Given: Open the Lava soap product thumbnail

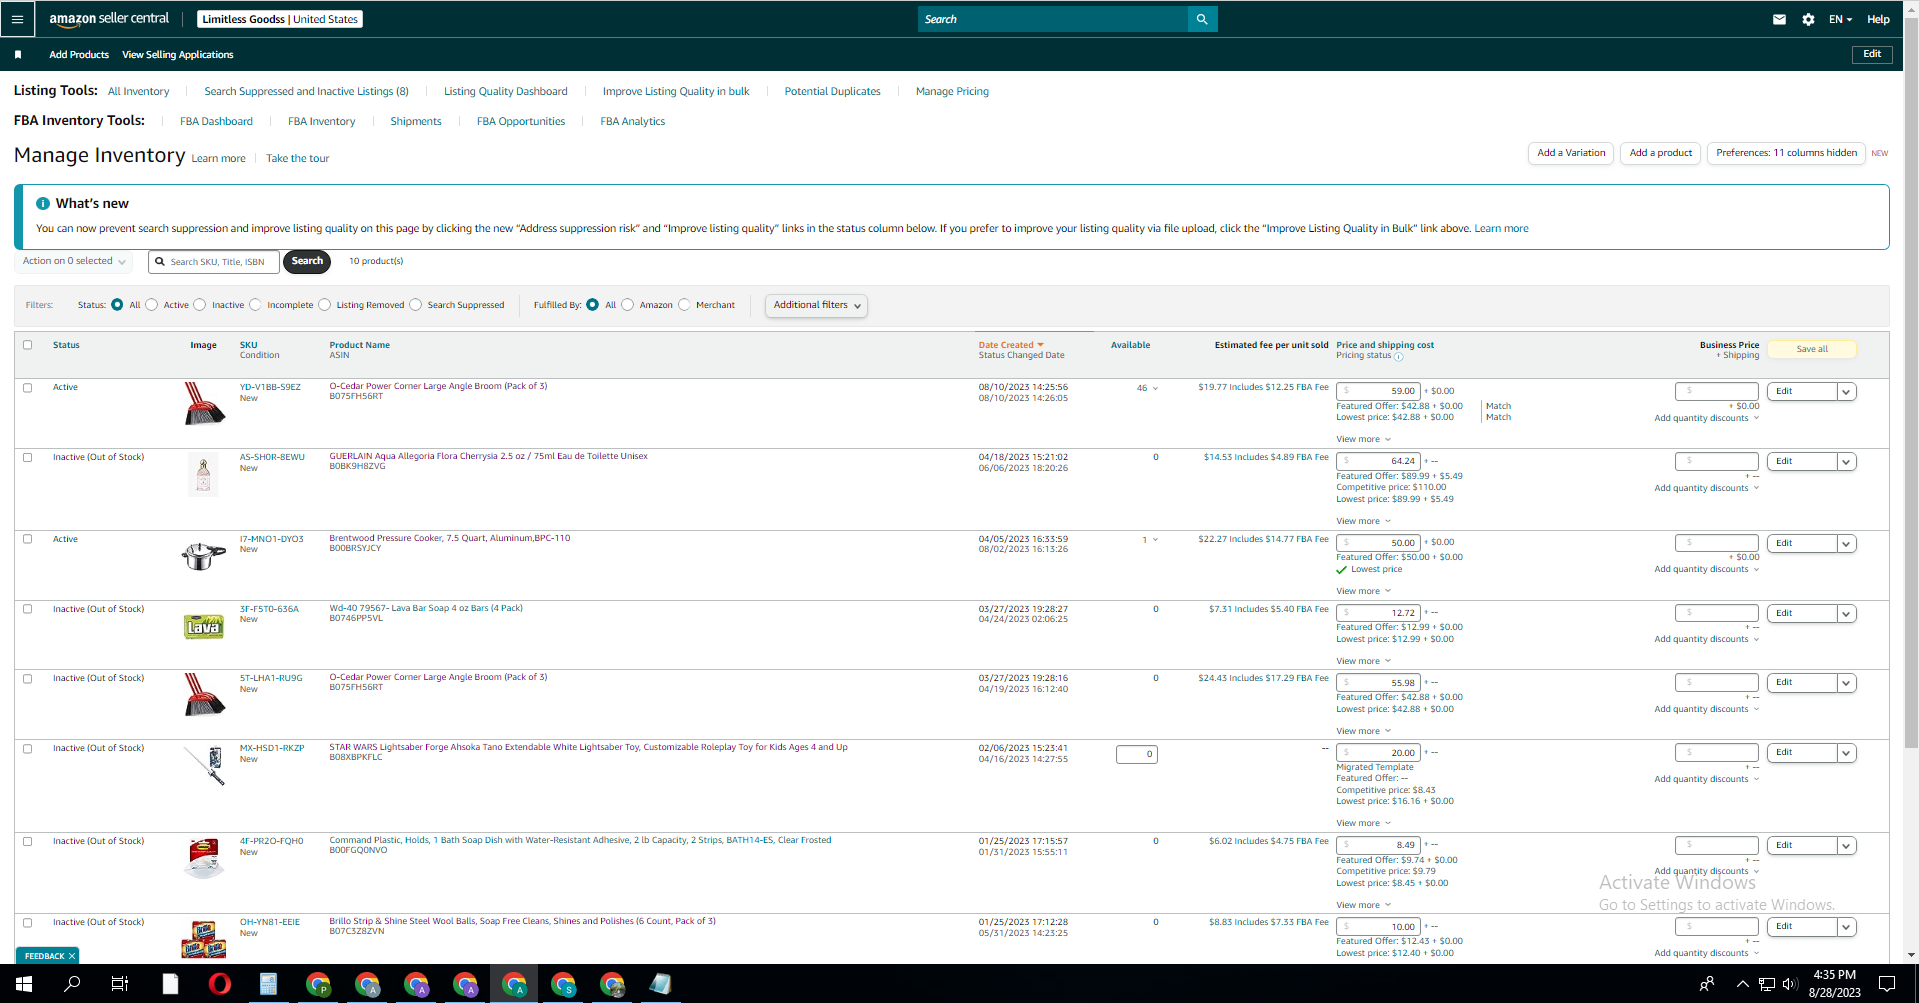Looking at the screenshot, I should click(204, 626).
